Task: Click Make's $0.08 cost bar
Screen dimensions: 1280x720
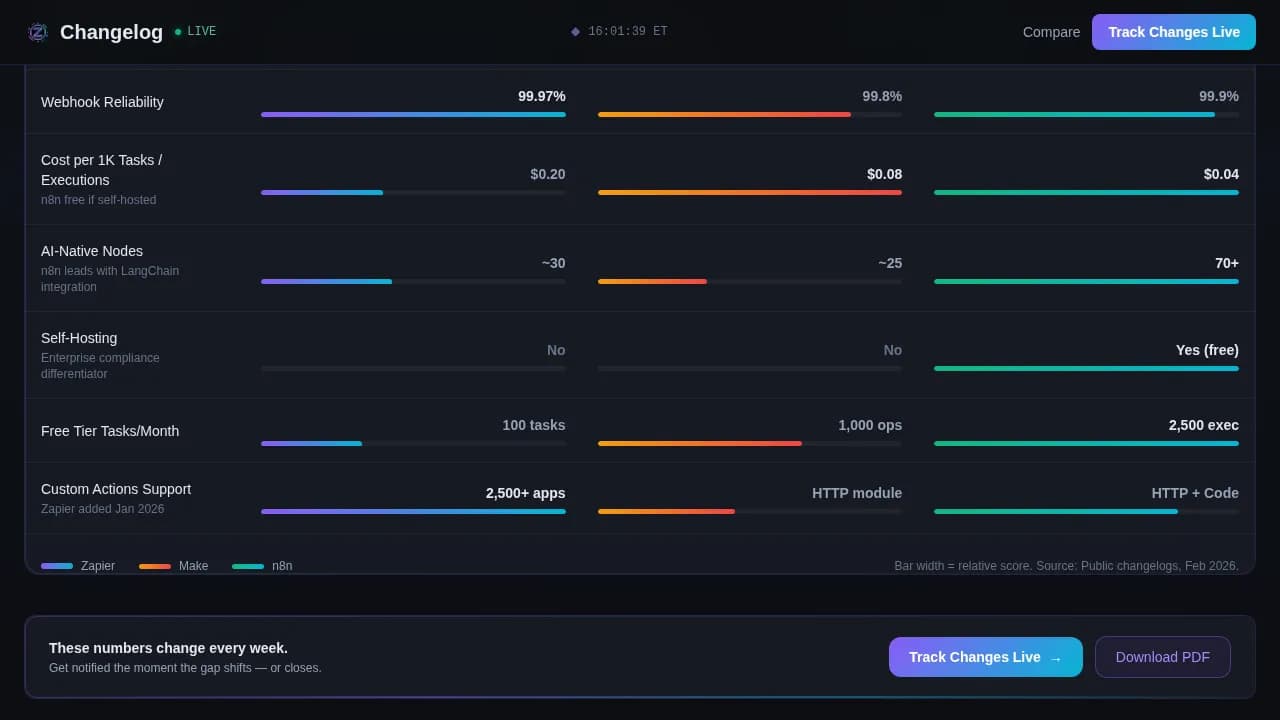Action: tap(749, 192)
